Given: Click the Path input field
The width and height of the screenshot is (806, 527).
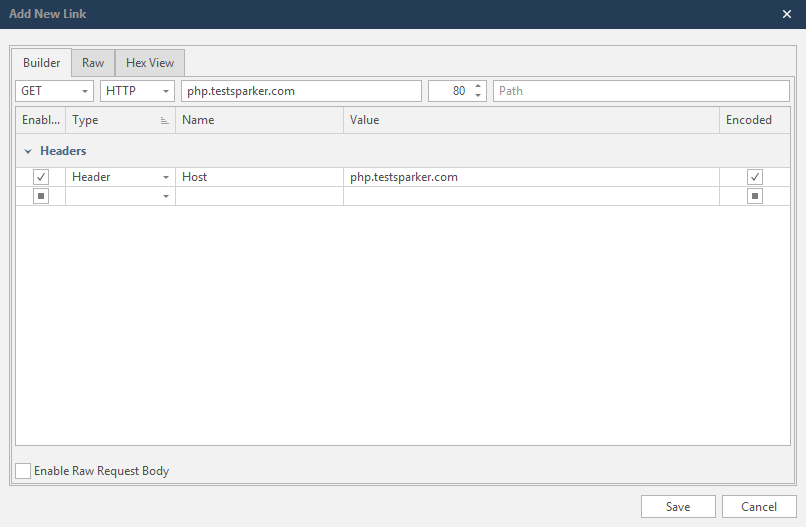Looking at the screenshot, I should tap(641, 91).
